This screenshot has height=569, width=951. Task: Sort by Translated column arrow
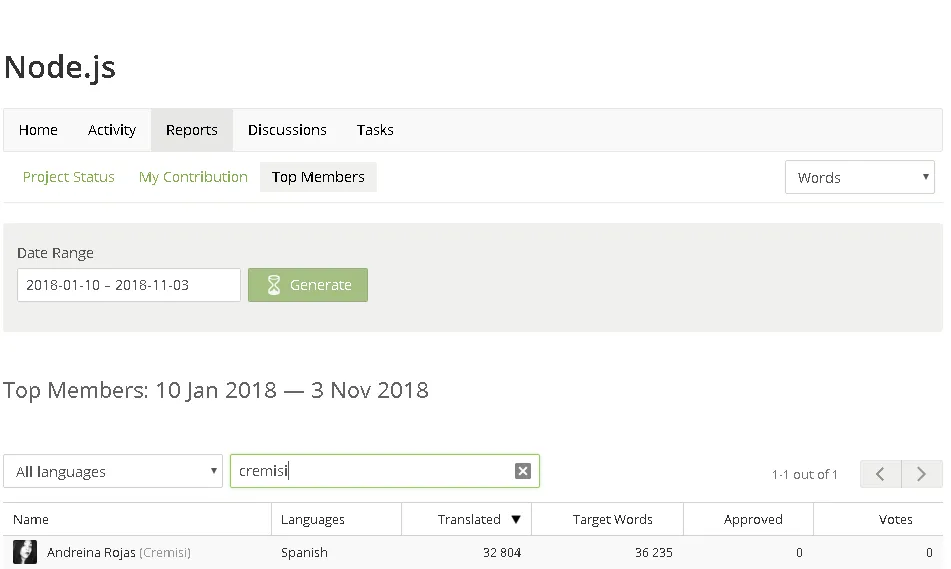click(x=516, y=519)
